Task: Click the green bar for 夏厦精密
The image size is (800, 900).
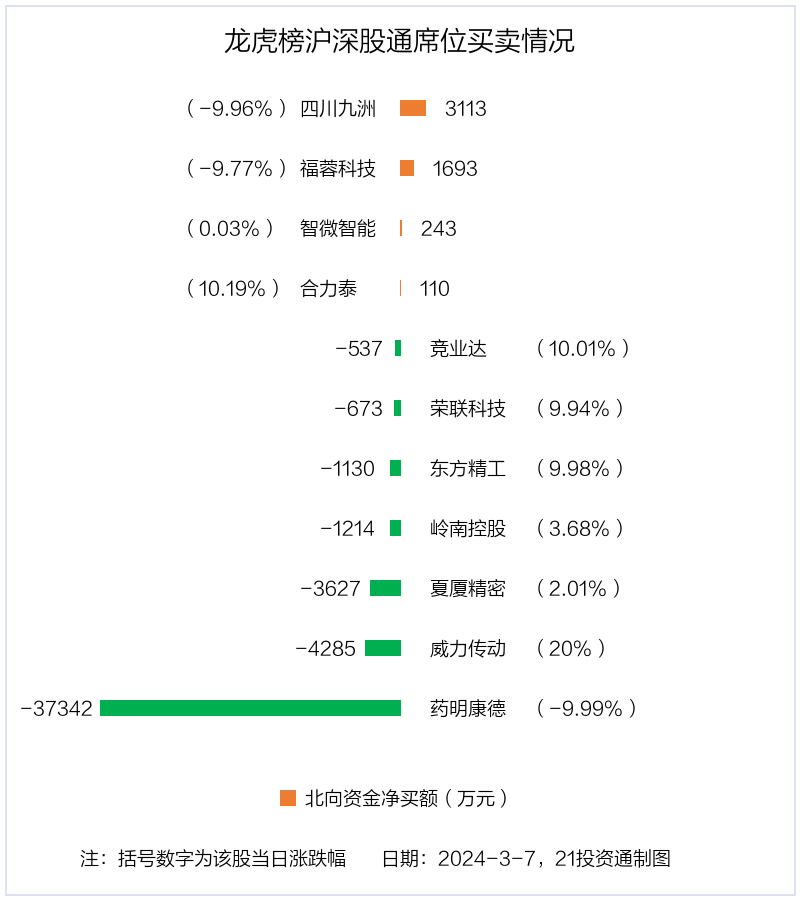Action: (386, 588)
